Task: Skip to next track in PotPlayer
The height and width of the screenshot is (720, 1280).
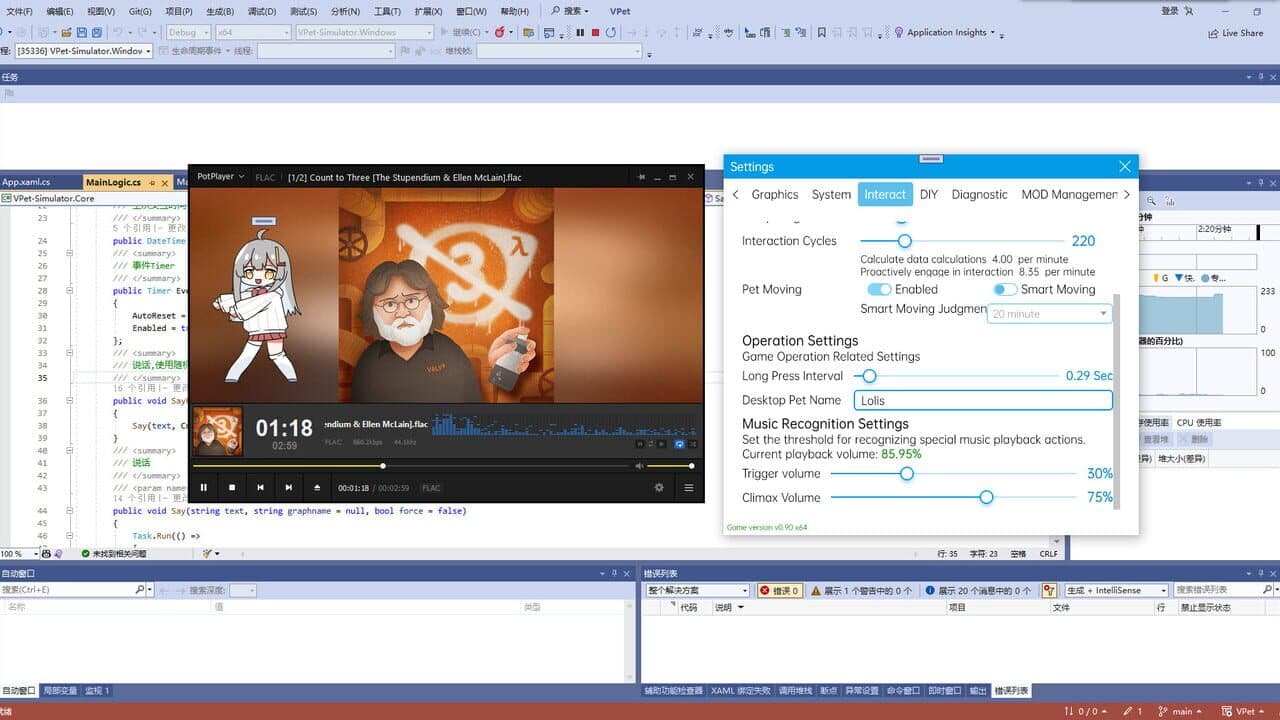Action: click(x=289, y=488)
